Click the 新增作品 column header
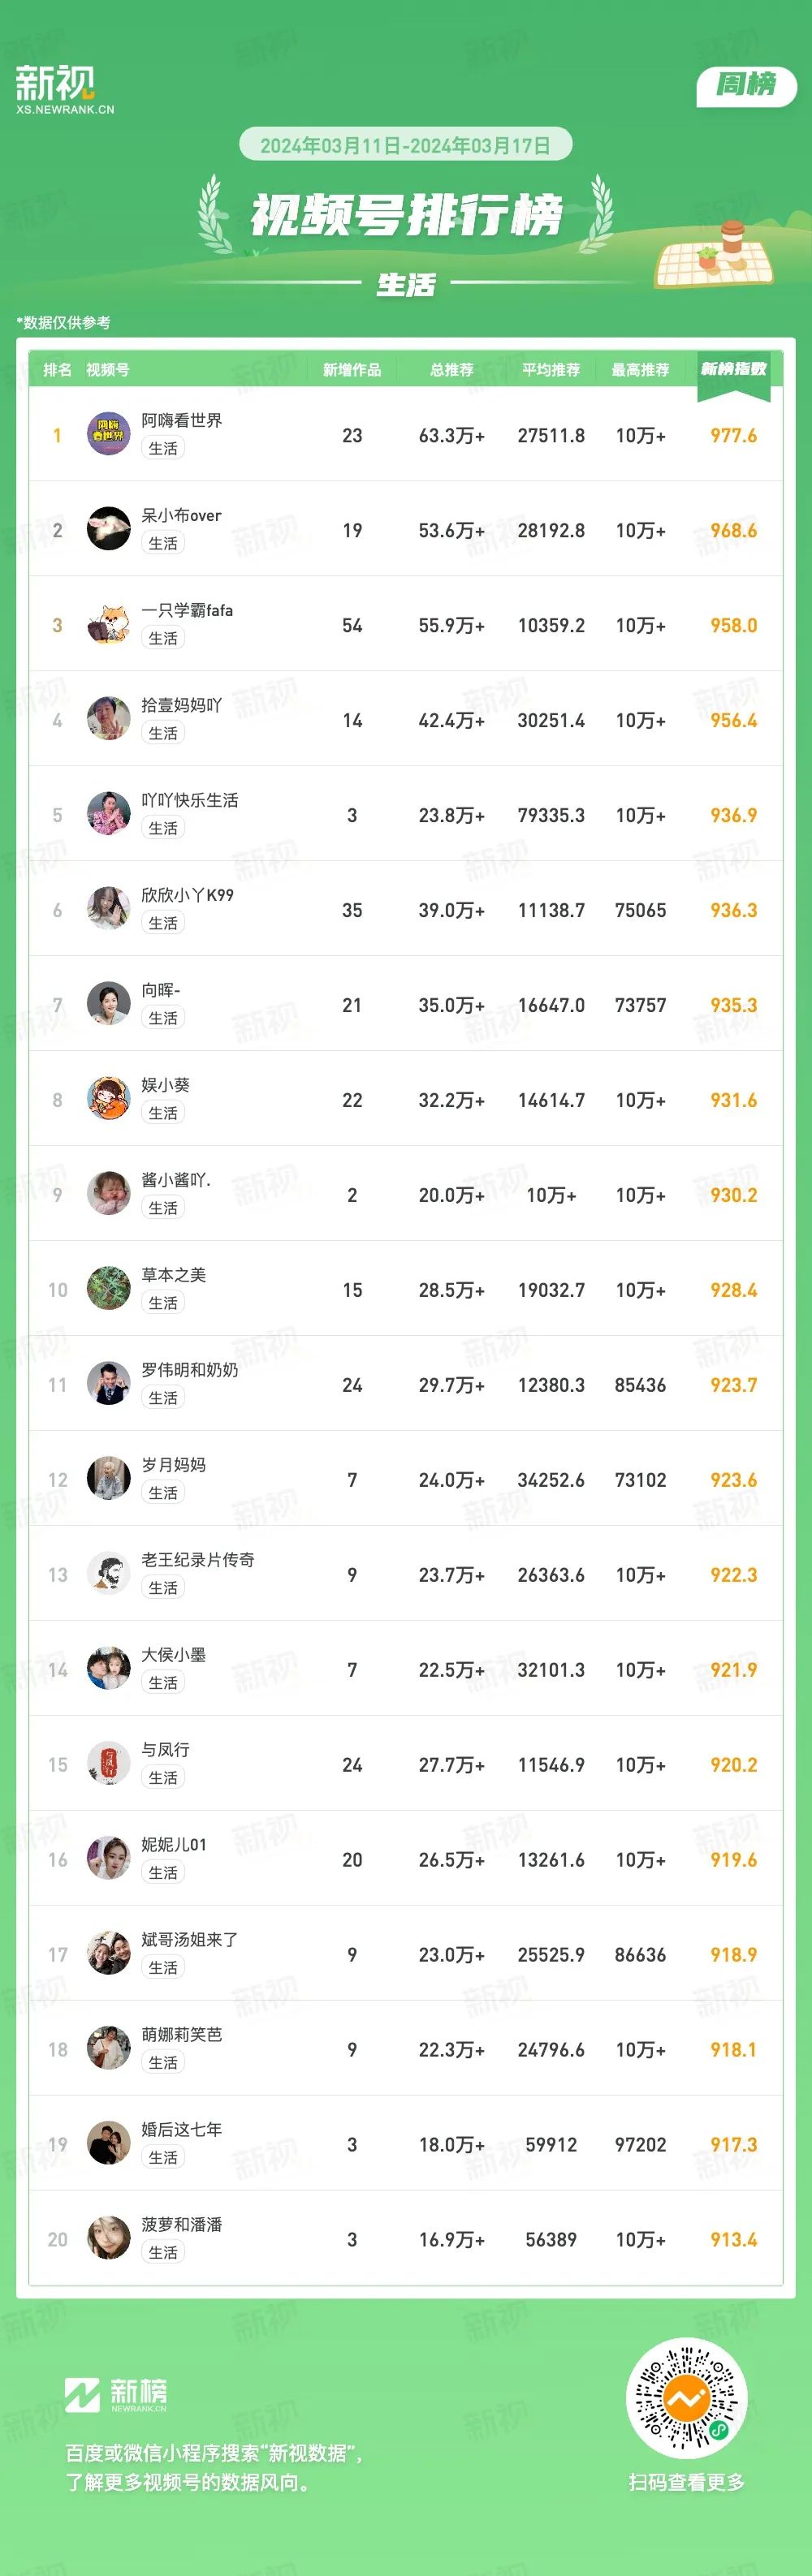The height and width of the screenshot is (2576, 812). 352,370
